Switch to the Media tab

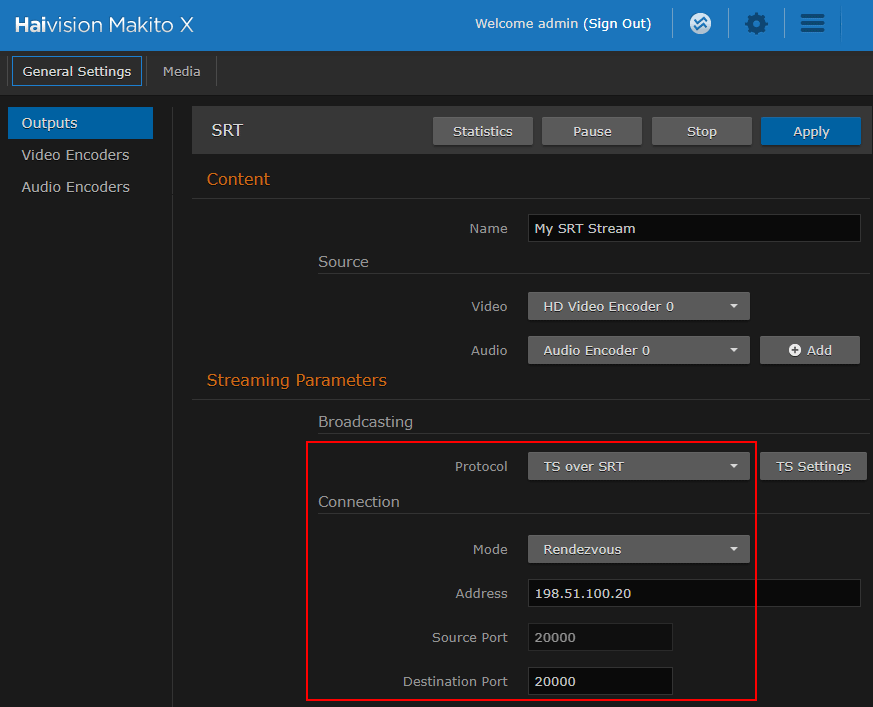click(x=181, y=71)
